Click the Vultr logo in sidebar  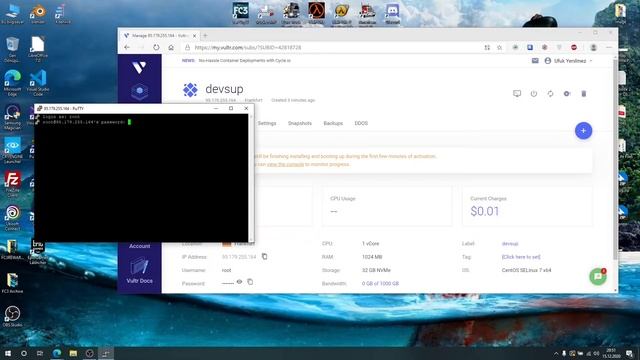point(139,67)
